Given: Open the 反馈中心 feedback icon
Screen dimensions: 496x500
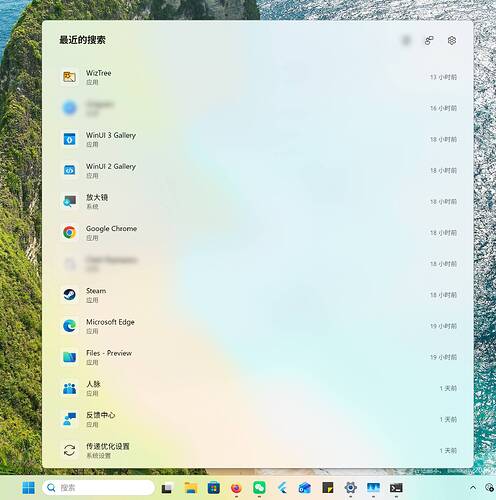Looking at the screenshot, I should point(70,419).
